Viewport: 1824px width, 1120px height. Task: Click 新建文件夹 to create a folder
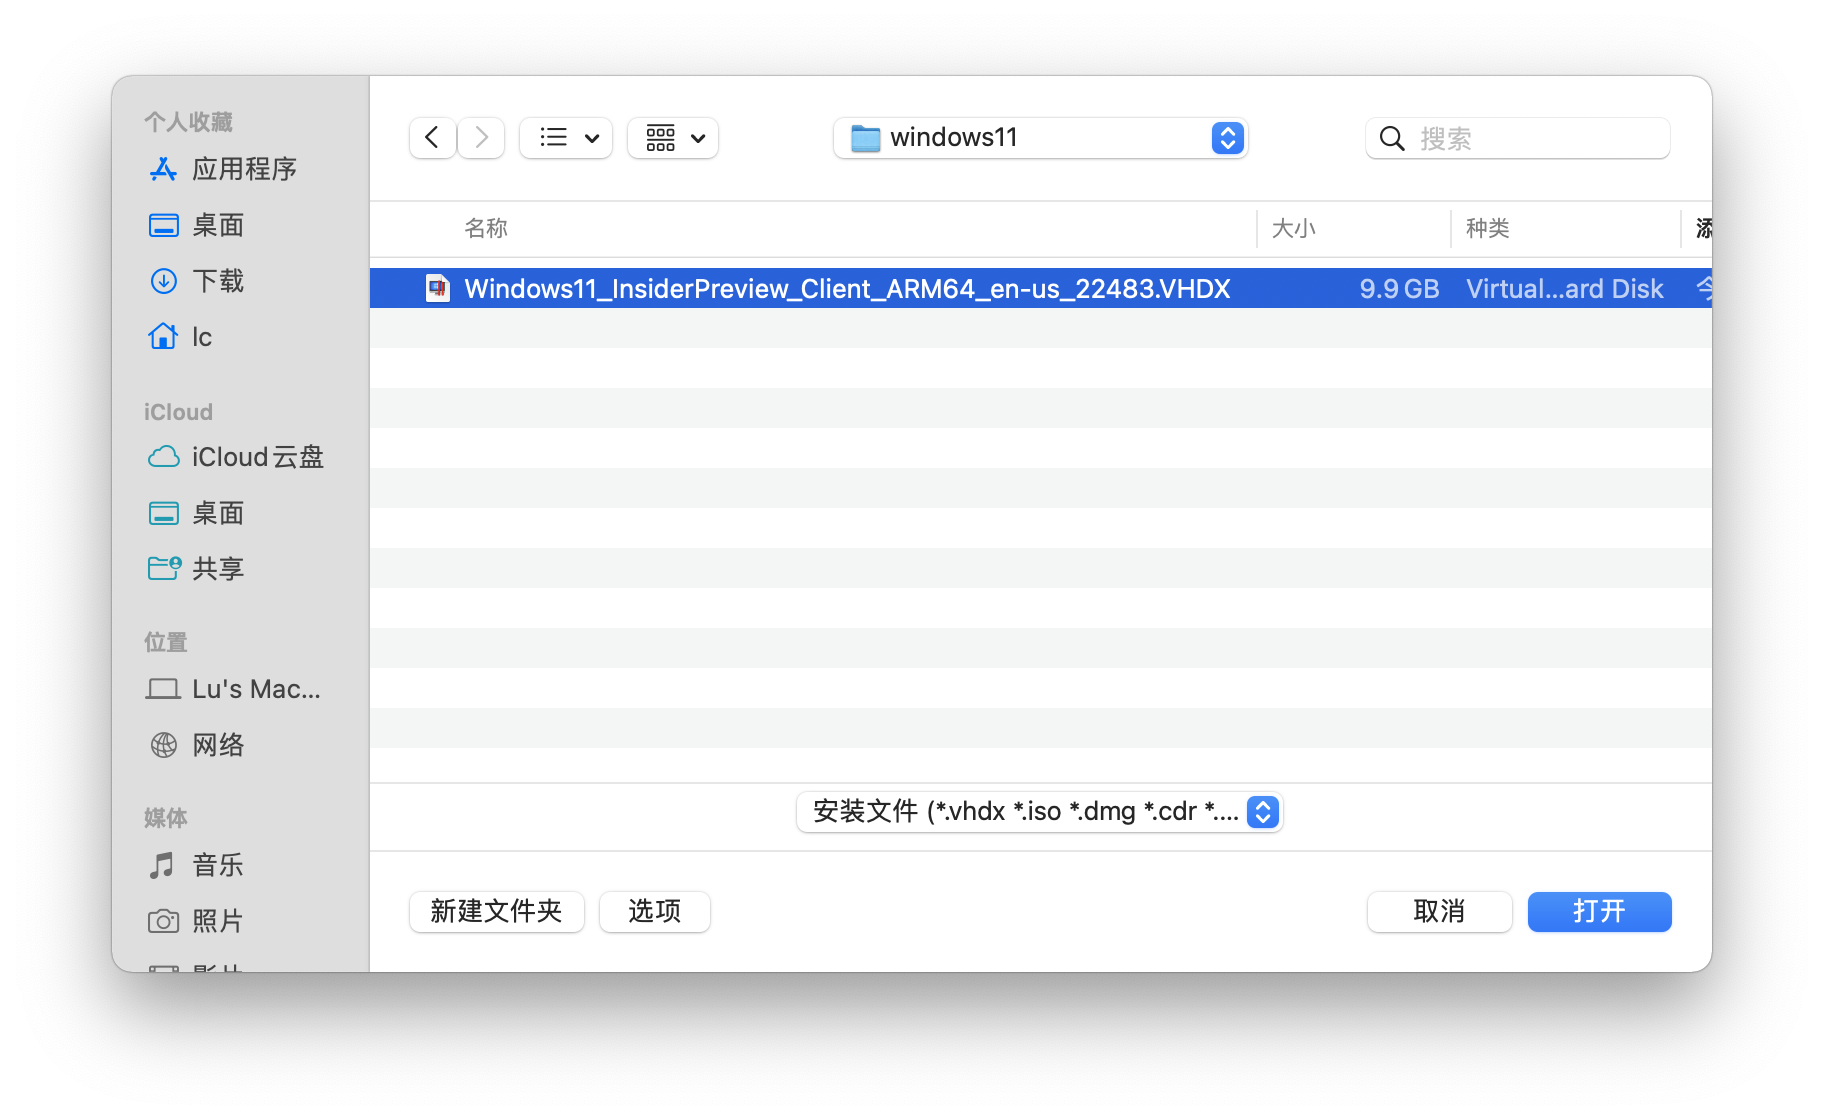(x=496, y=911)
